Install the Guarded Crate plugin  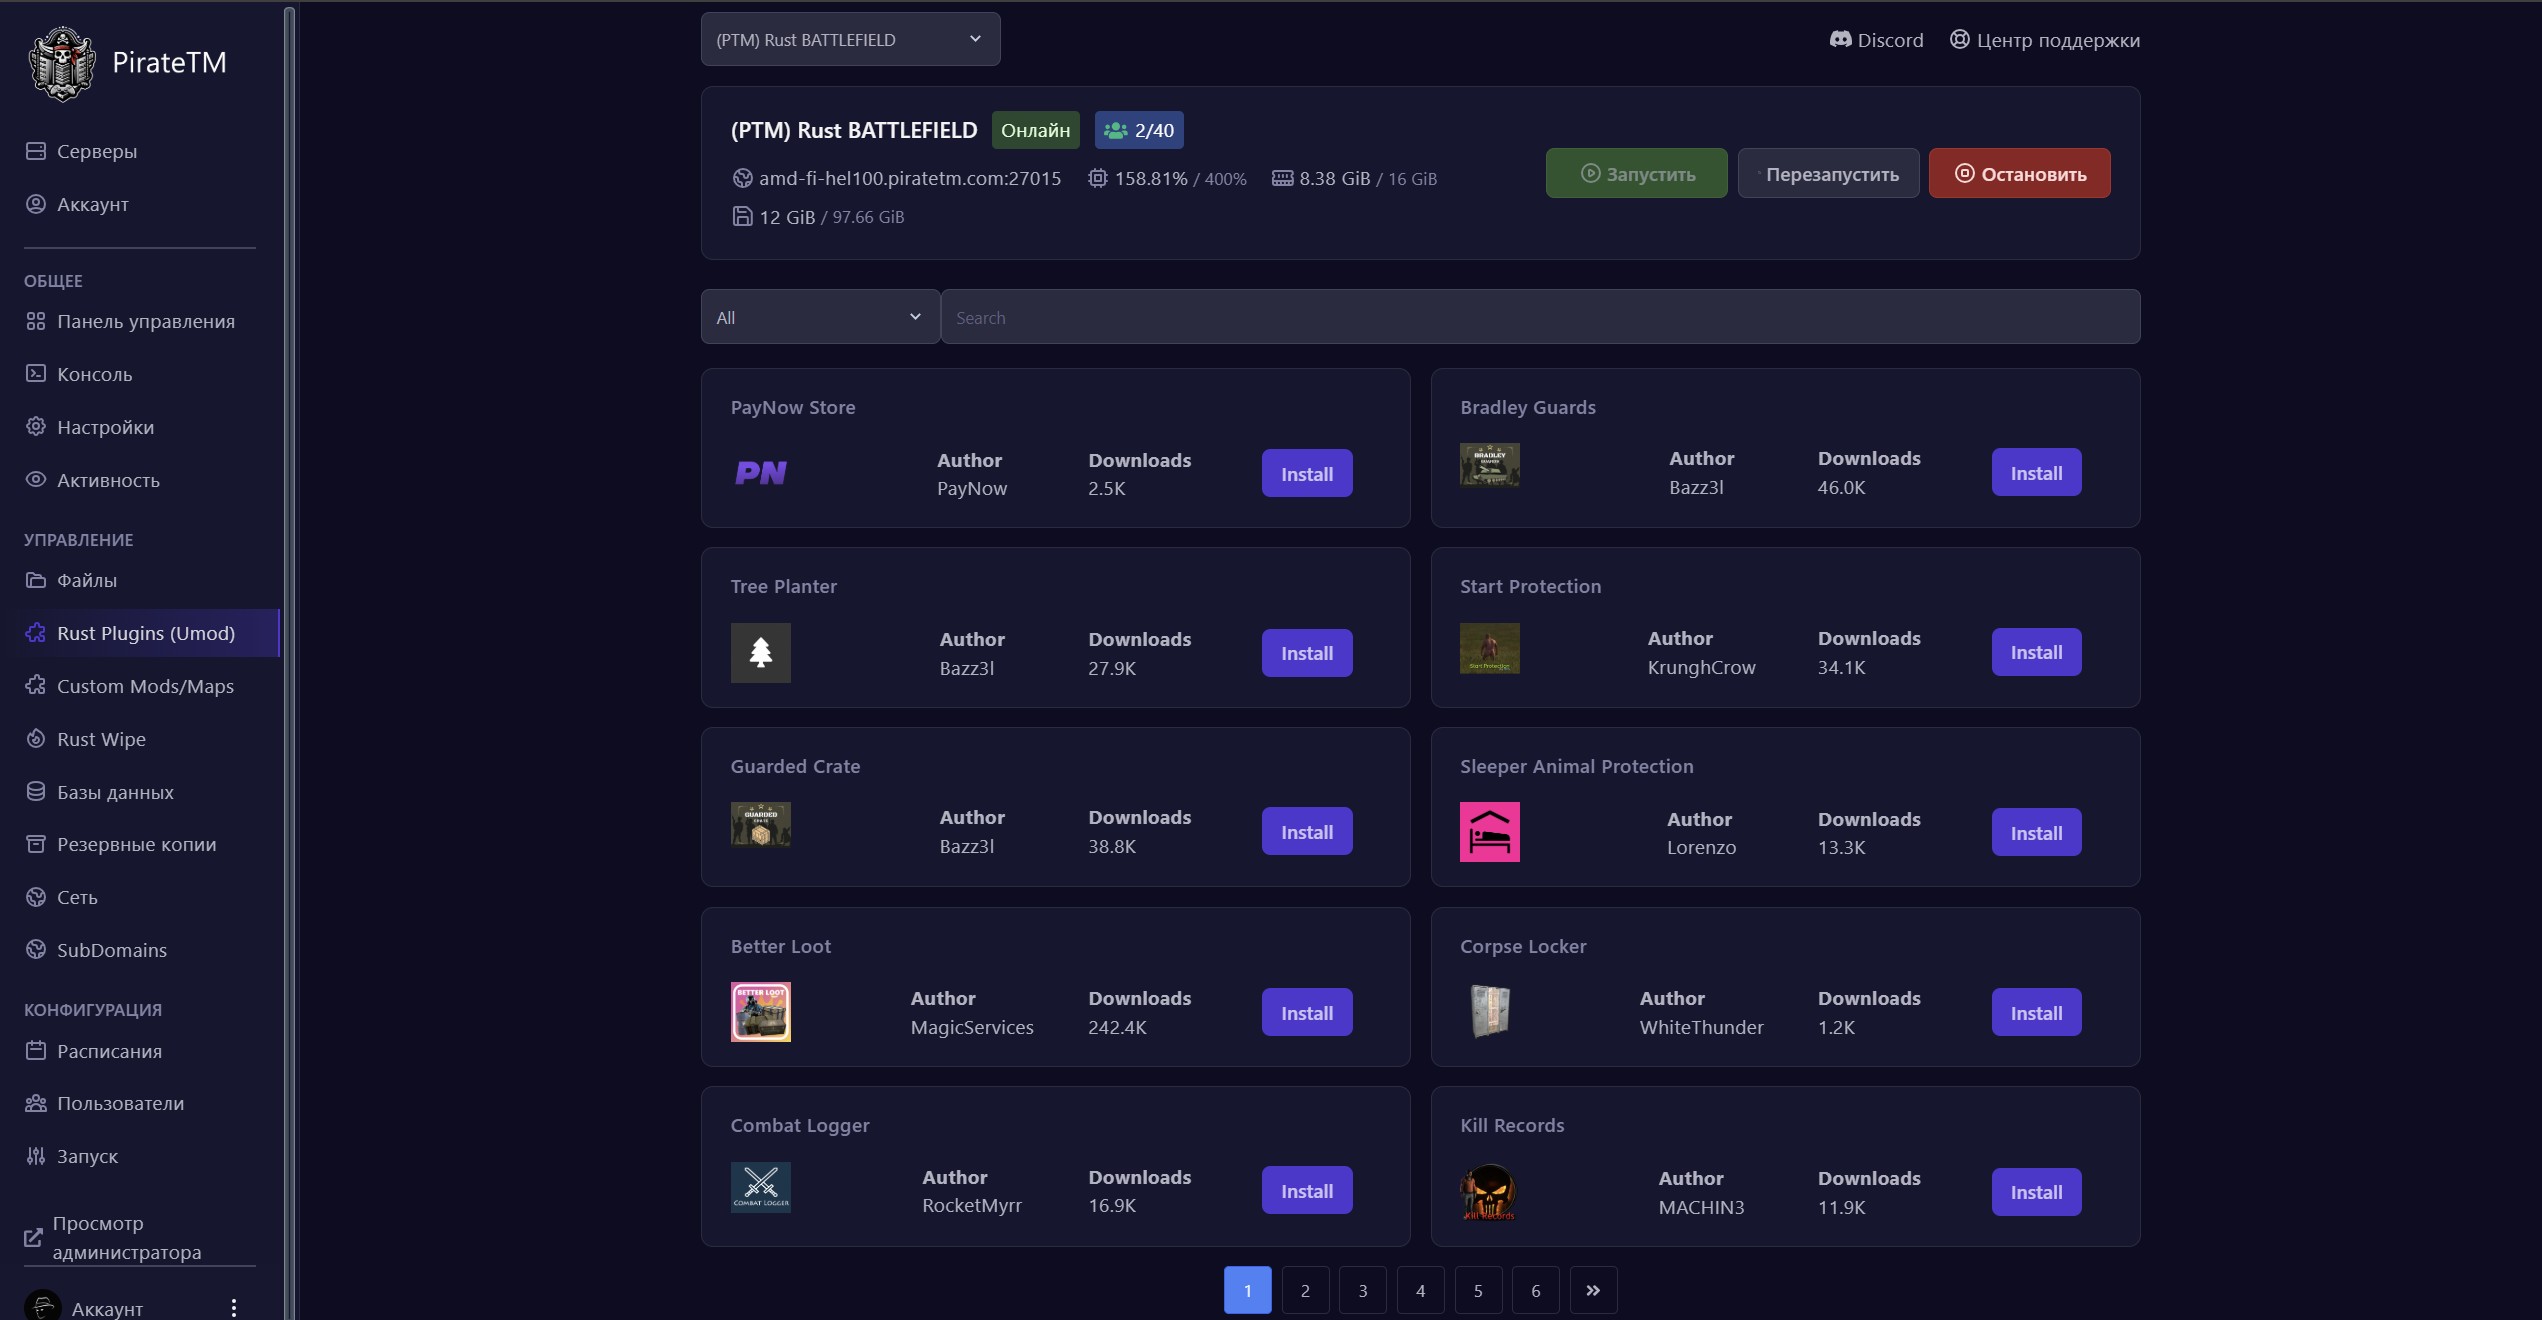click(1306, 832)
